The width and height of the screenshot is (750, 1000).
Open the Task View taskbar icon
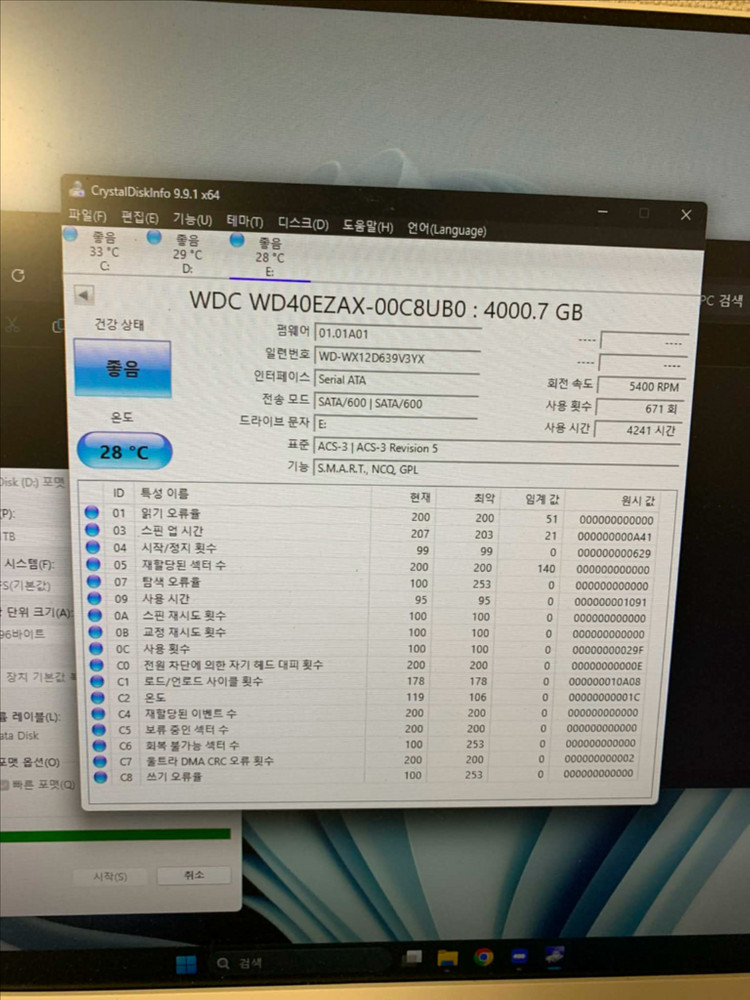click(413, 958)
